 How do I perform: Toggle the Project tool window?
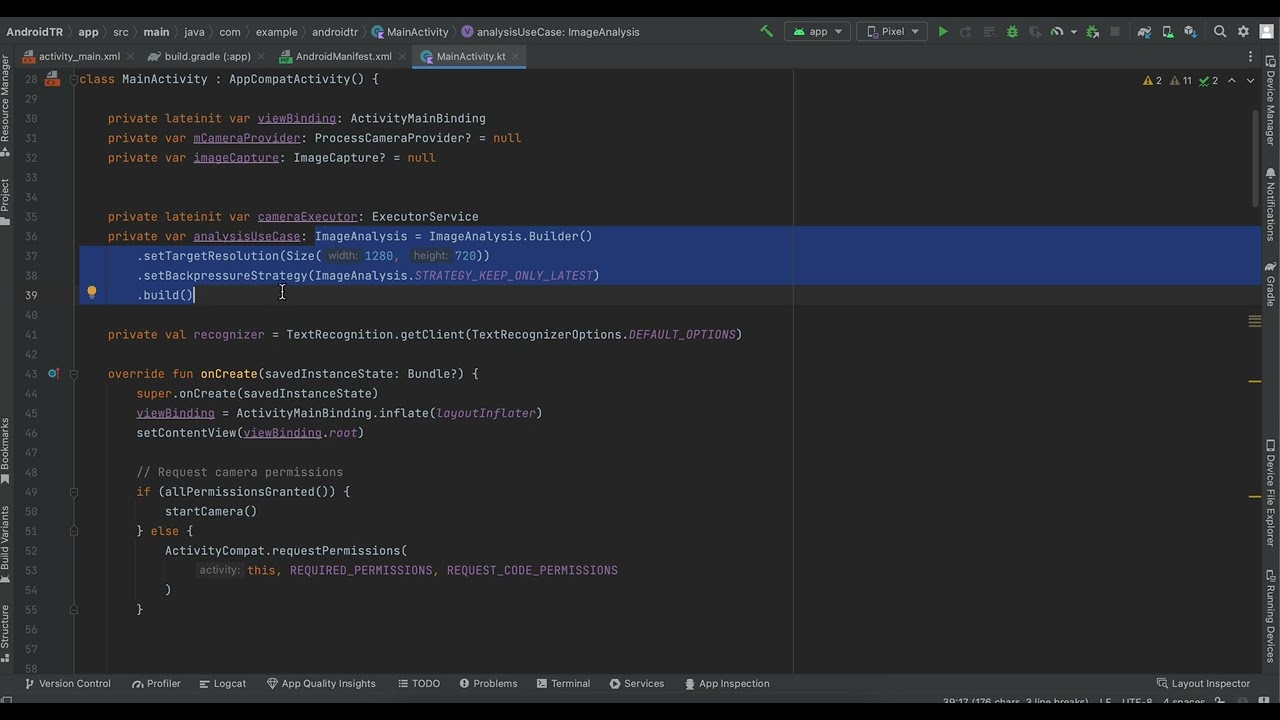tap(6, 201)
